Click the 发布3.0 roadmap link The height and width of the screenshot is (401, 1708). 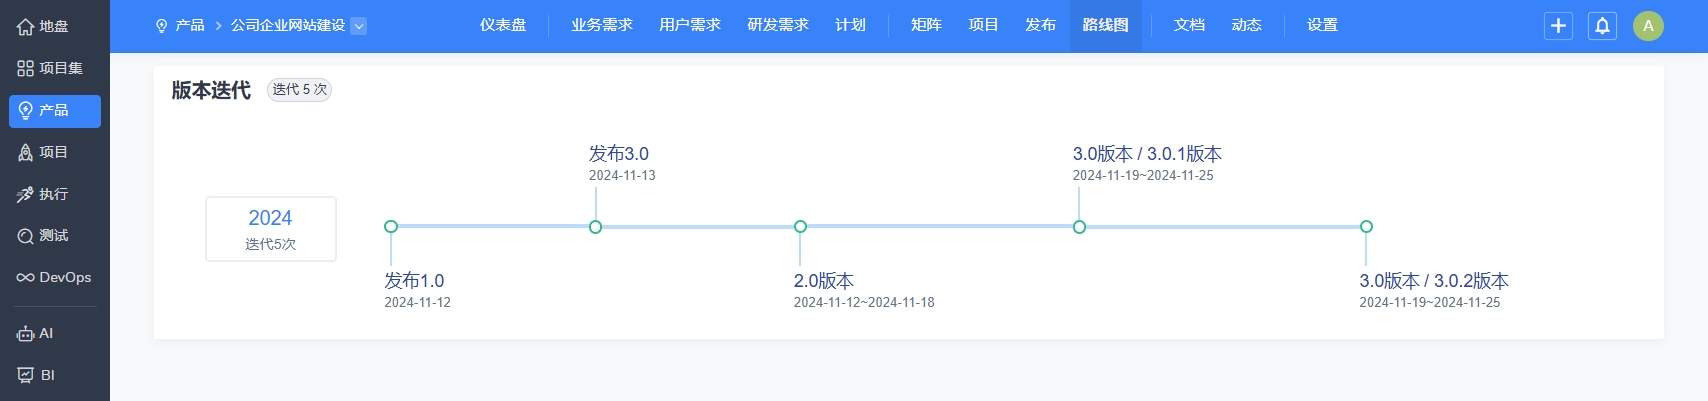tap(618, 154)
